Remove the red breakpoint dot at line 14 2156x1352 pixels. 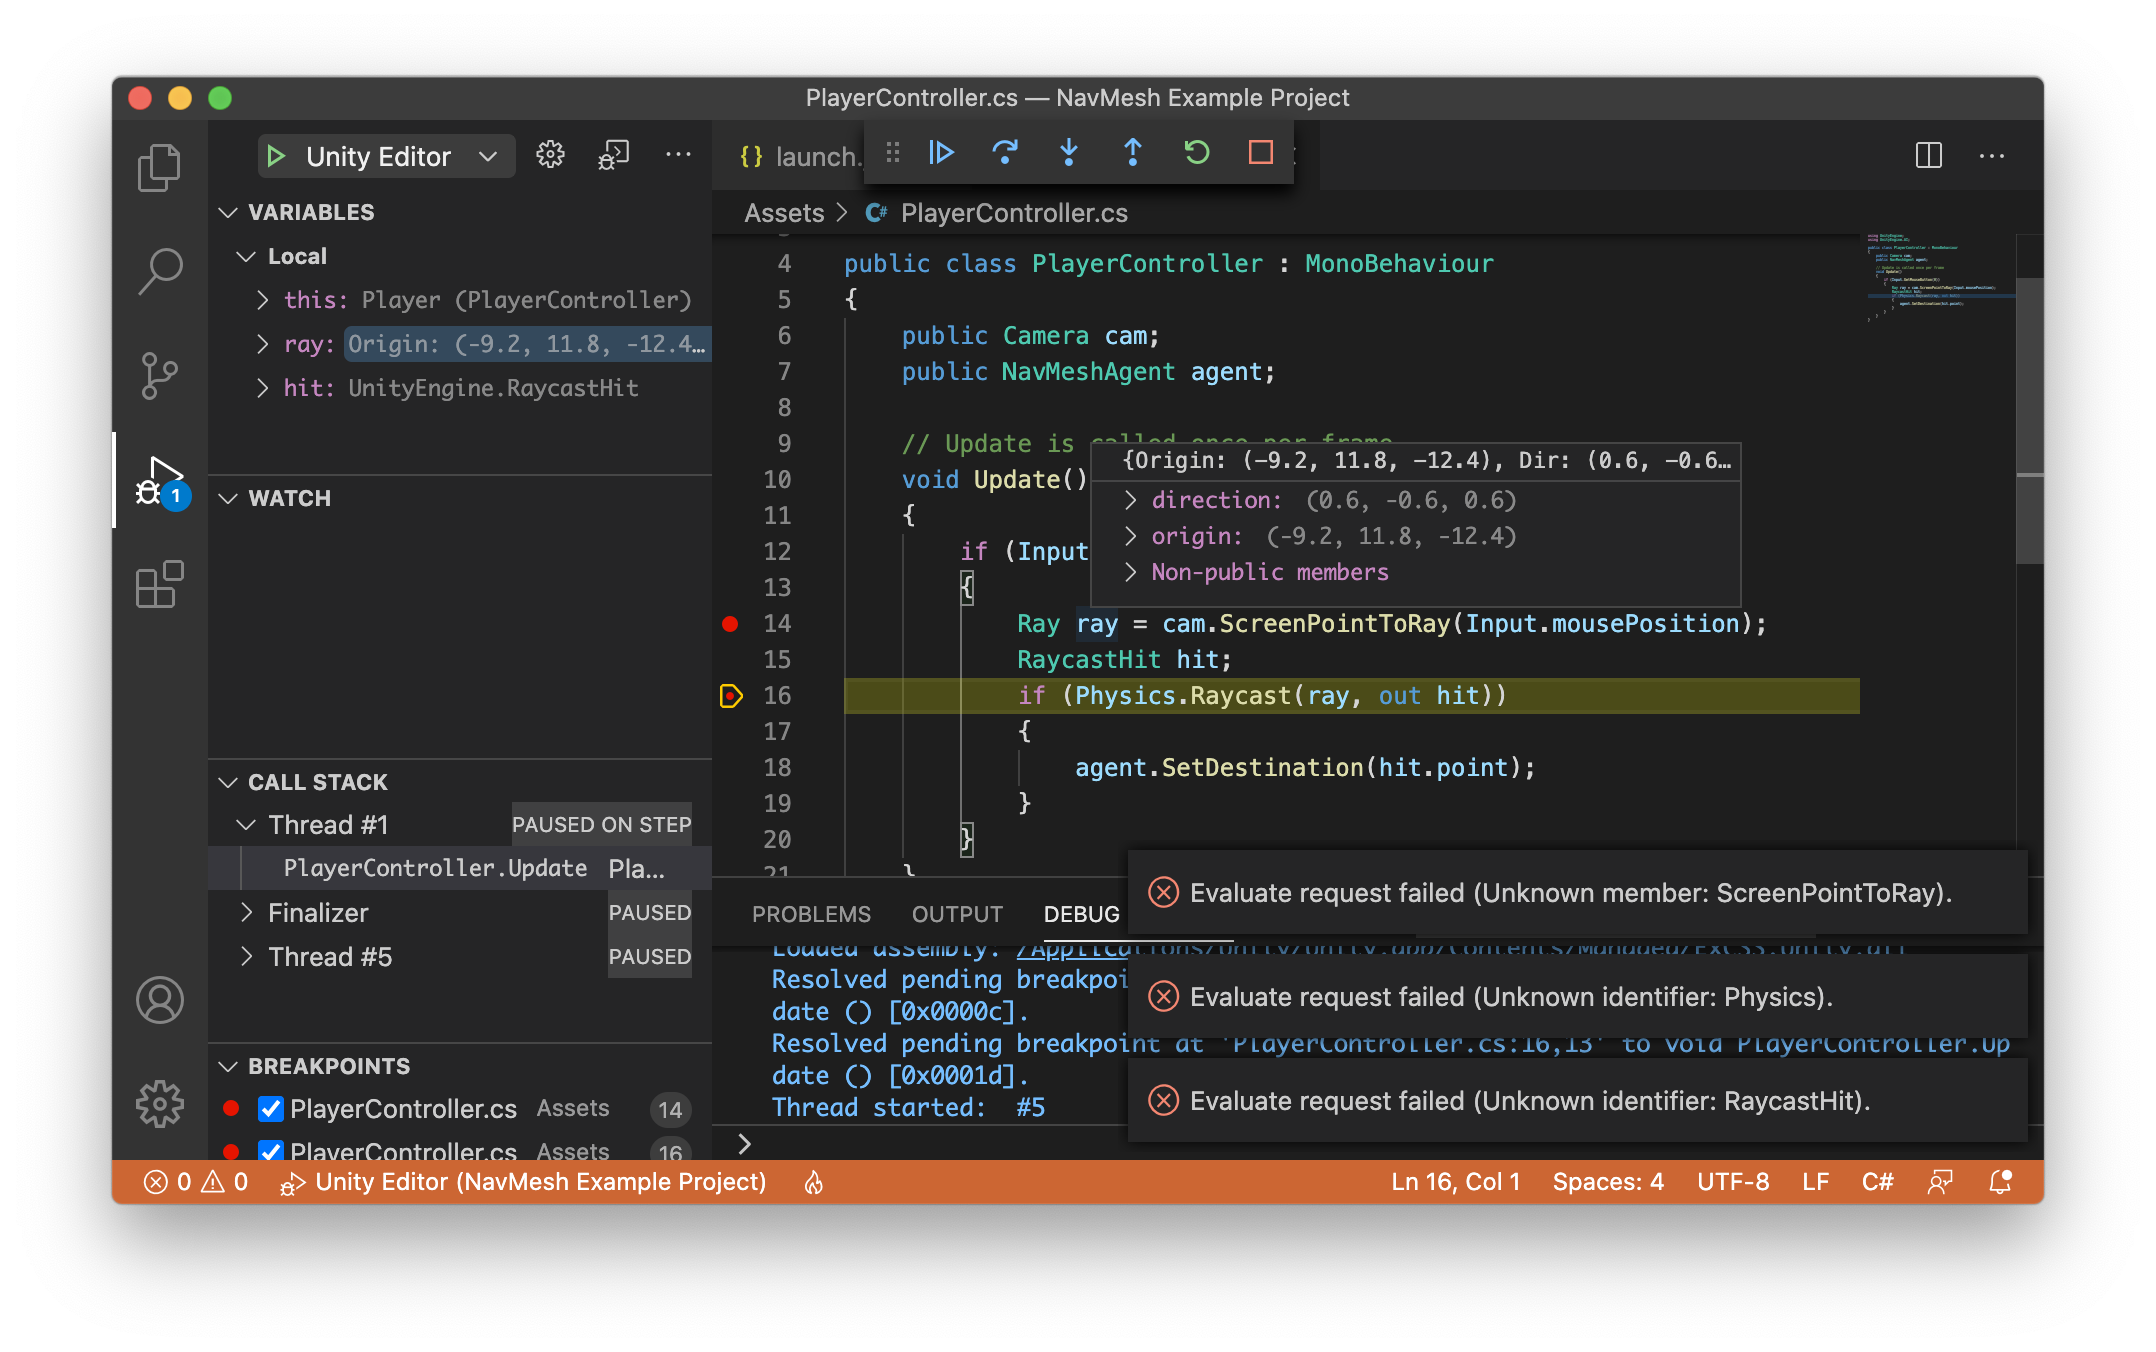point(730,624)
